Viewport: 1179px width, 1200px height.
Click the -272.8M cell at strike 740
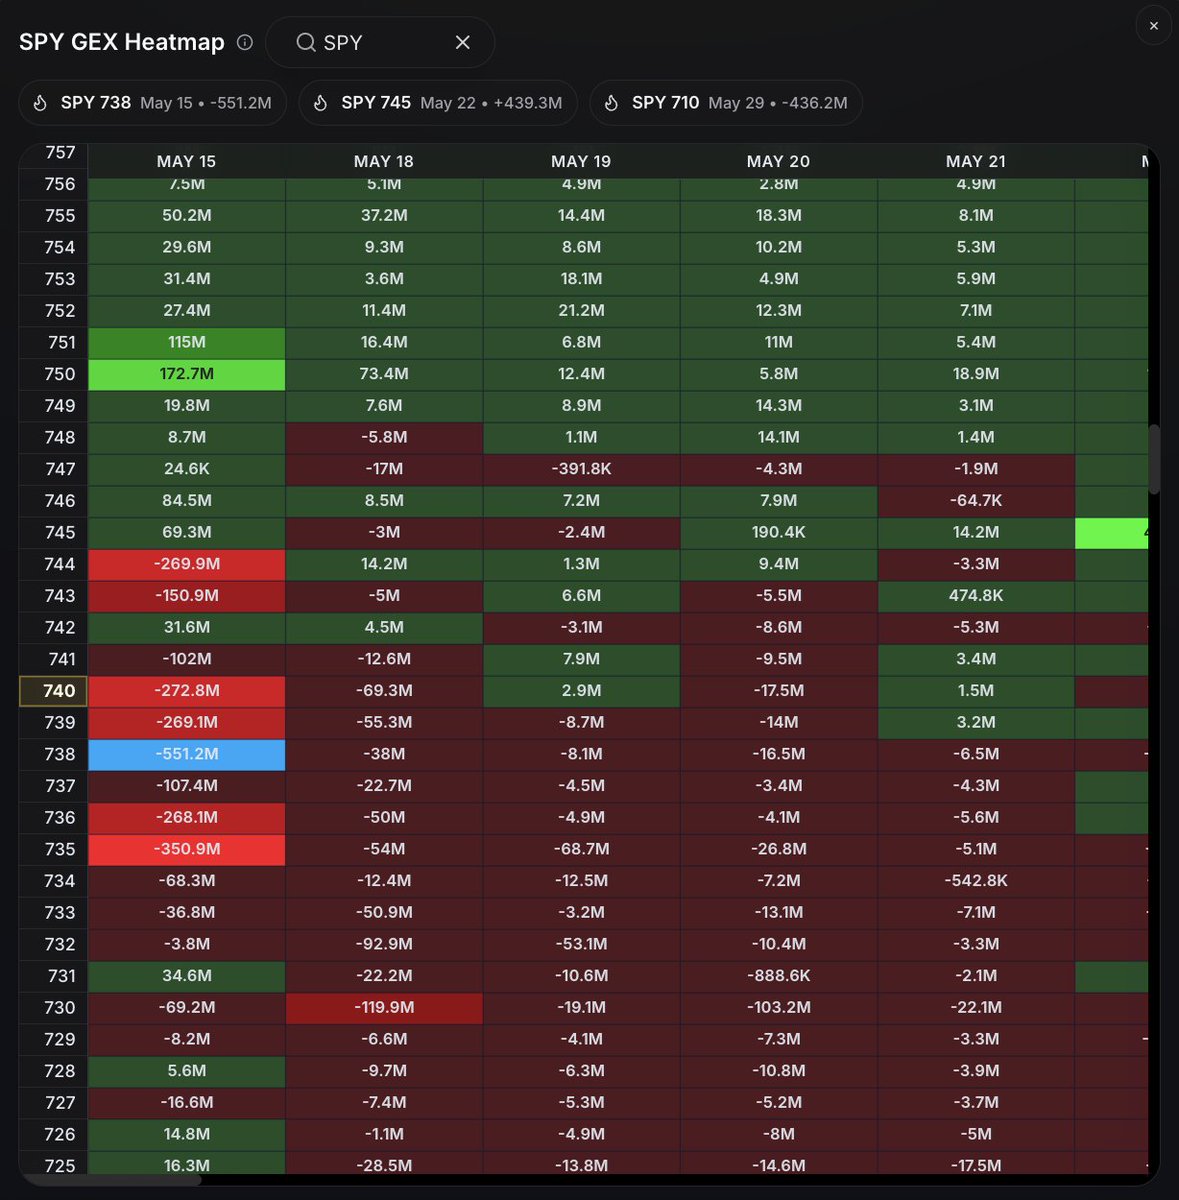click(x=187, y=691)
